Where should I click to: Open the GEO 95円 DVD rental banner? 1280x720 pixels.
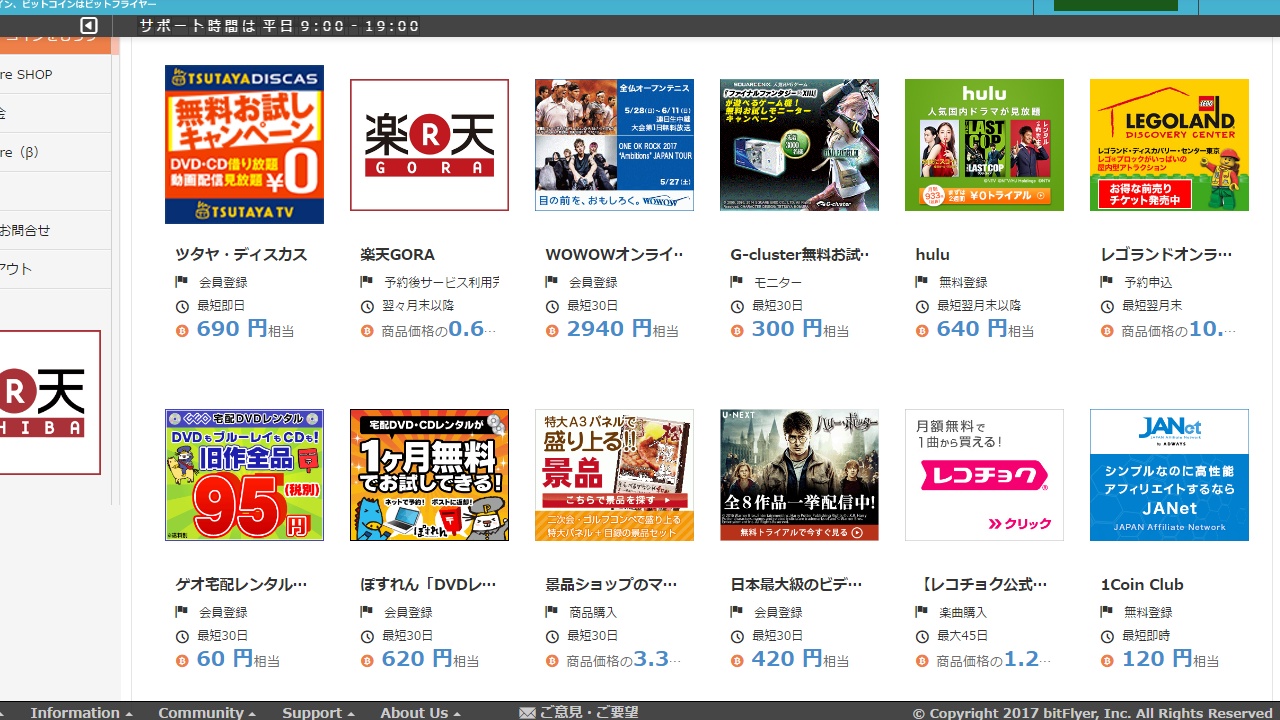pos(244,475)
